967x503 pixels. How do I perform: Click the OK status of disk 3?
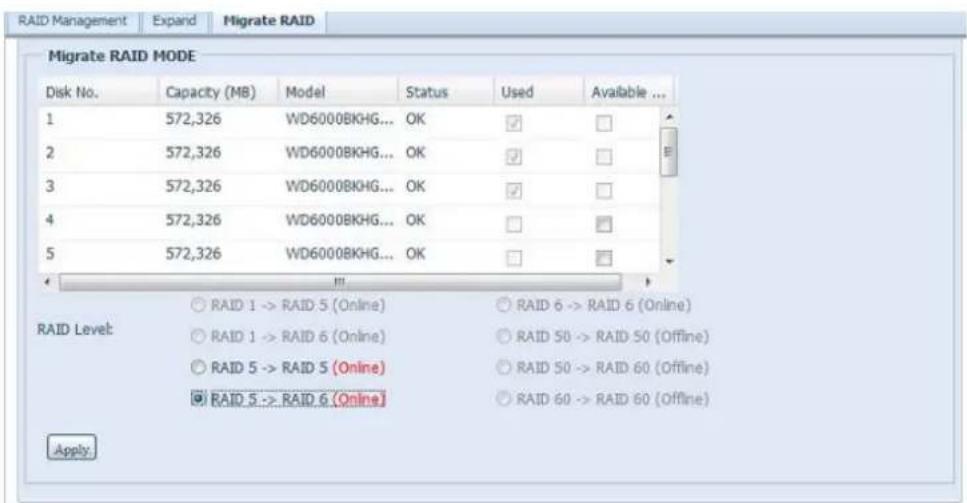(416, 186)
